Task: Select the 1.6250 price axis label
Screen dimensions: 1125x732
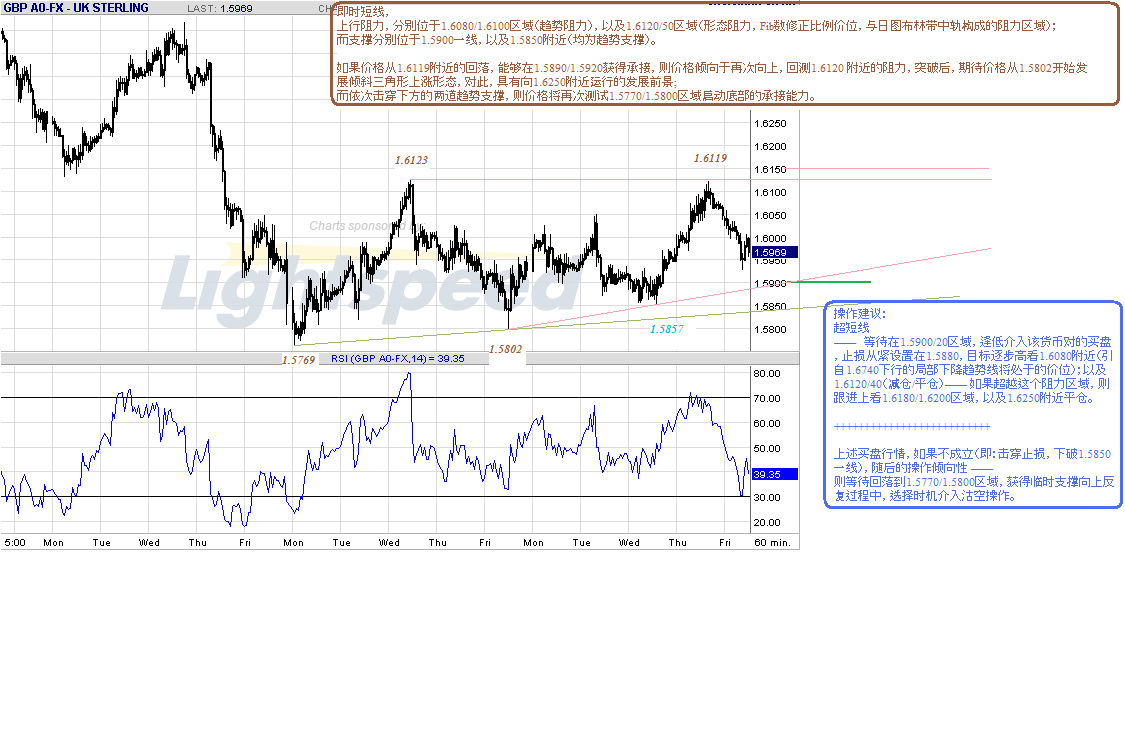Action: [x=770, y=123]
